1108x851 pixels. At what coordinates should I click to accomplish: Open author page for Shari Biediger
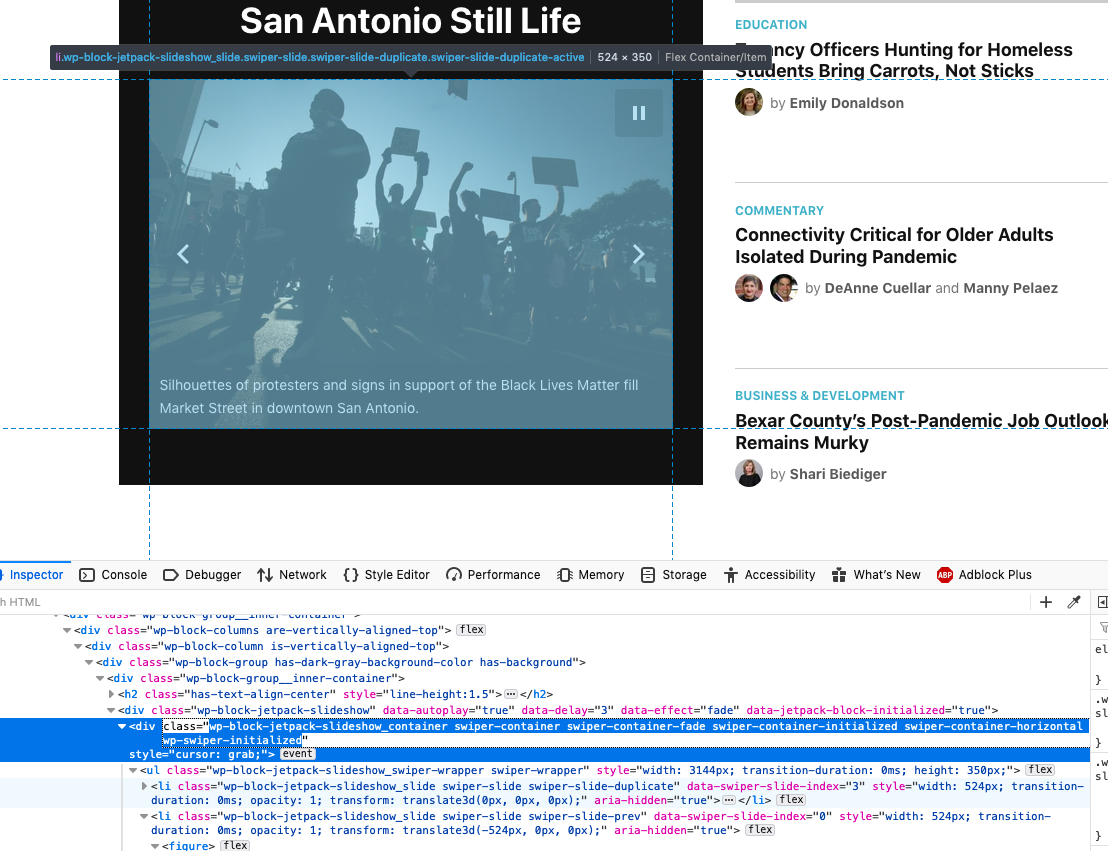pyautogui.click(x=838, y=474)
